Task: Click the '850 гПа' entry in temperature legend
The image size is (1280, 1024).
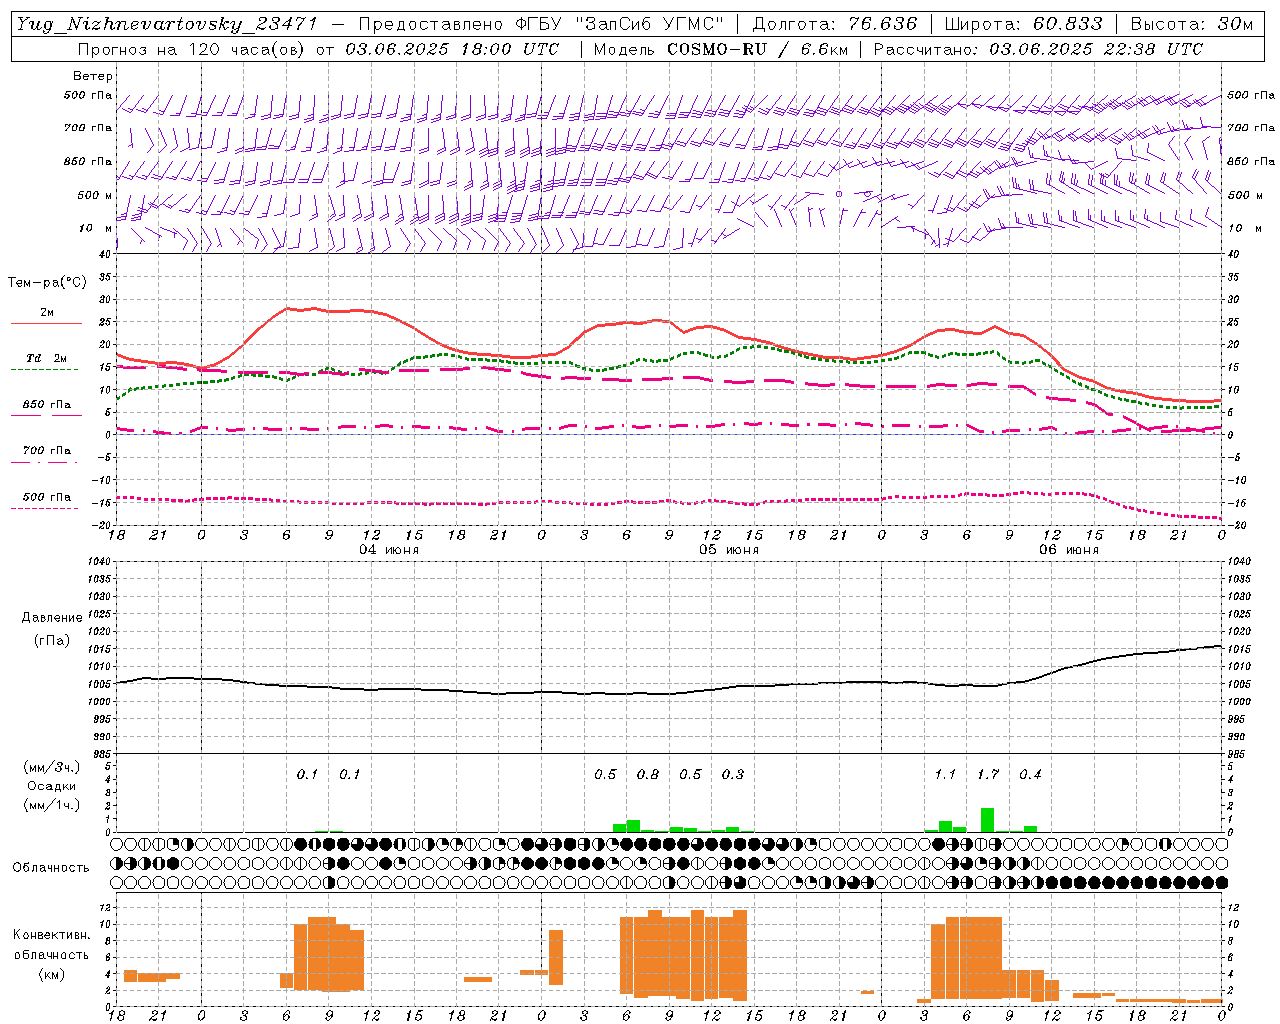Action: 47,405
